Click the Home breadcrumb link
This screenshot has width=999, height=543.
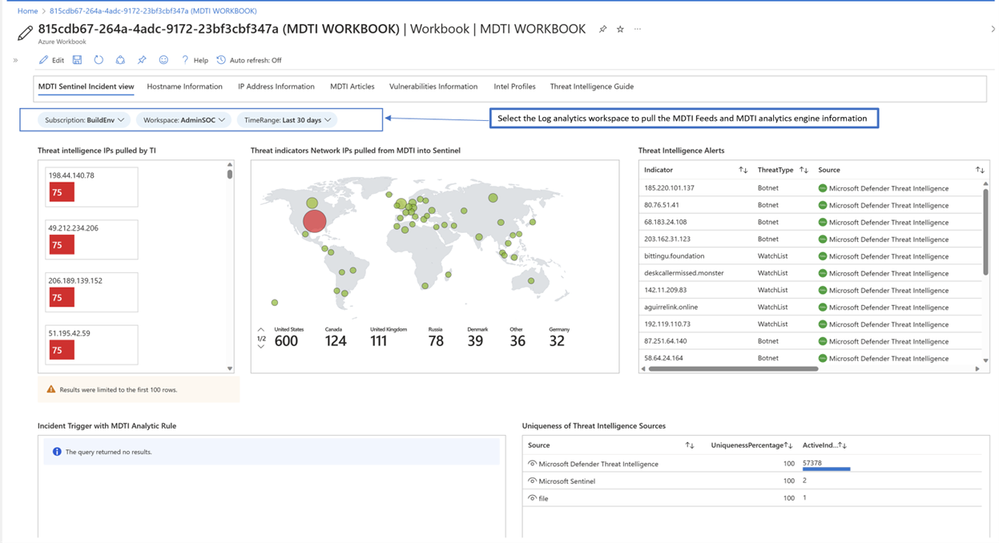[x=27, y=10]
